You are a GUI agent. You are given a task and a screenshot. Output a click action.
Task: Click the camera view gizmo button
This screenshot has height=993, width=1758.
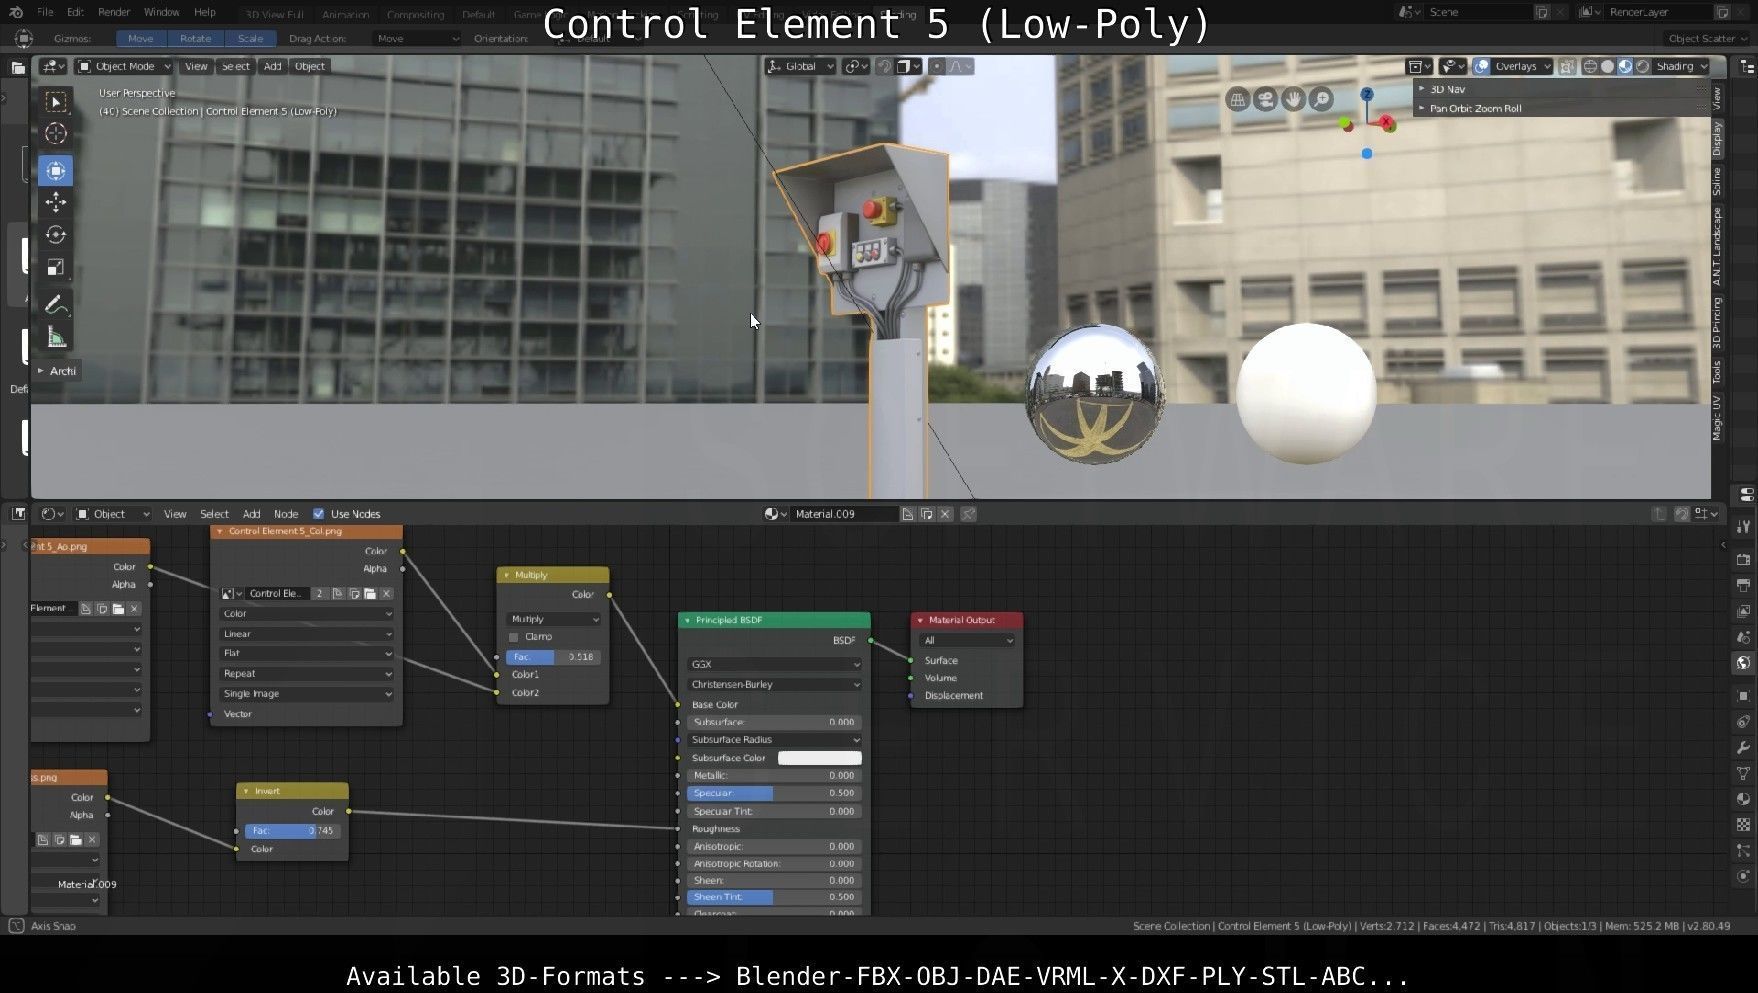pyautogui.click(x=1266, y=99)
